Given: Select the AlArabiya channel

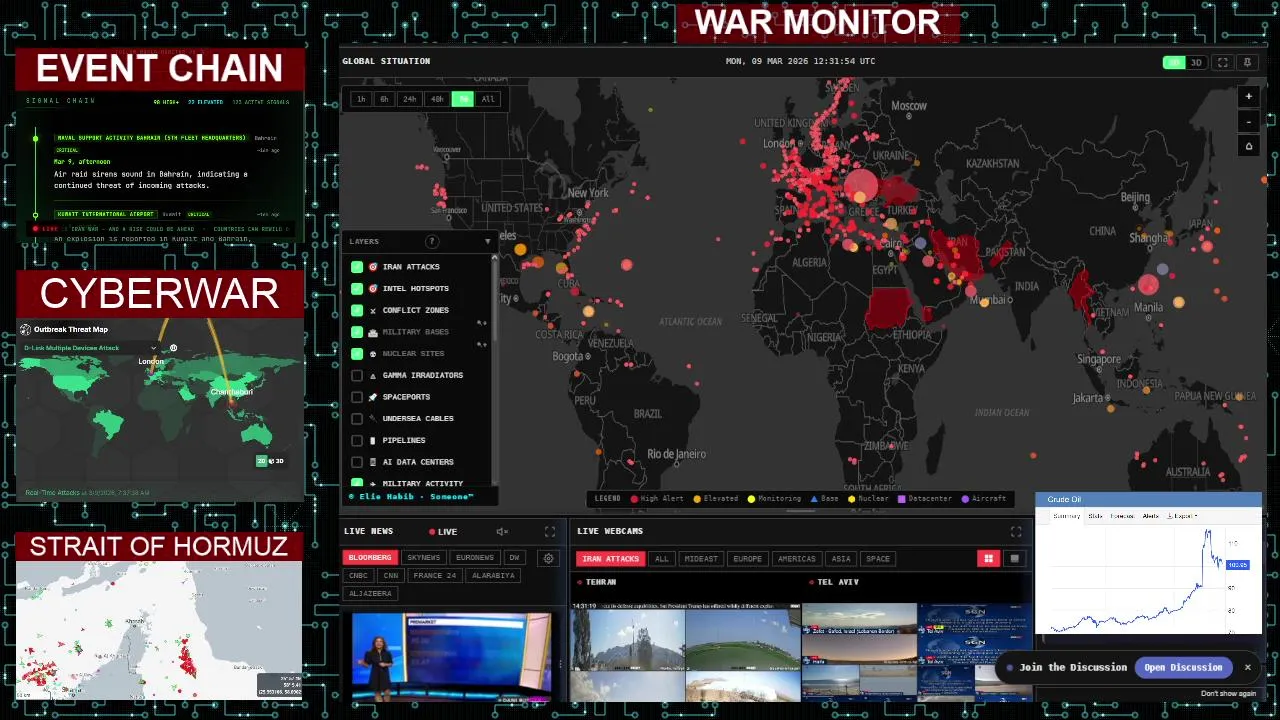Looking at the screenshot, I should [x=493, y=576].
